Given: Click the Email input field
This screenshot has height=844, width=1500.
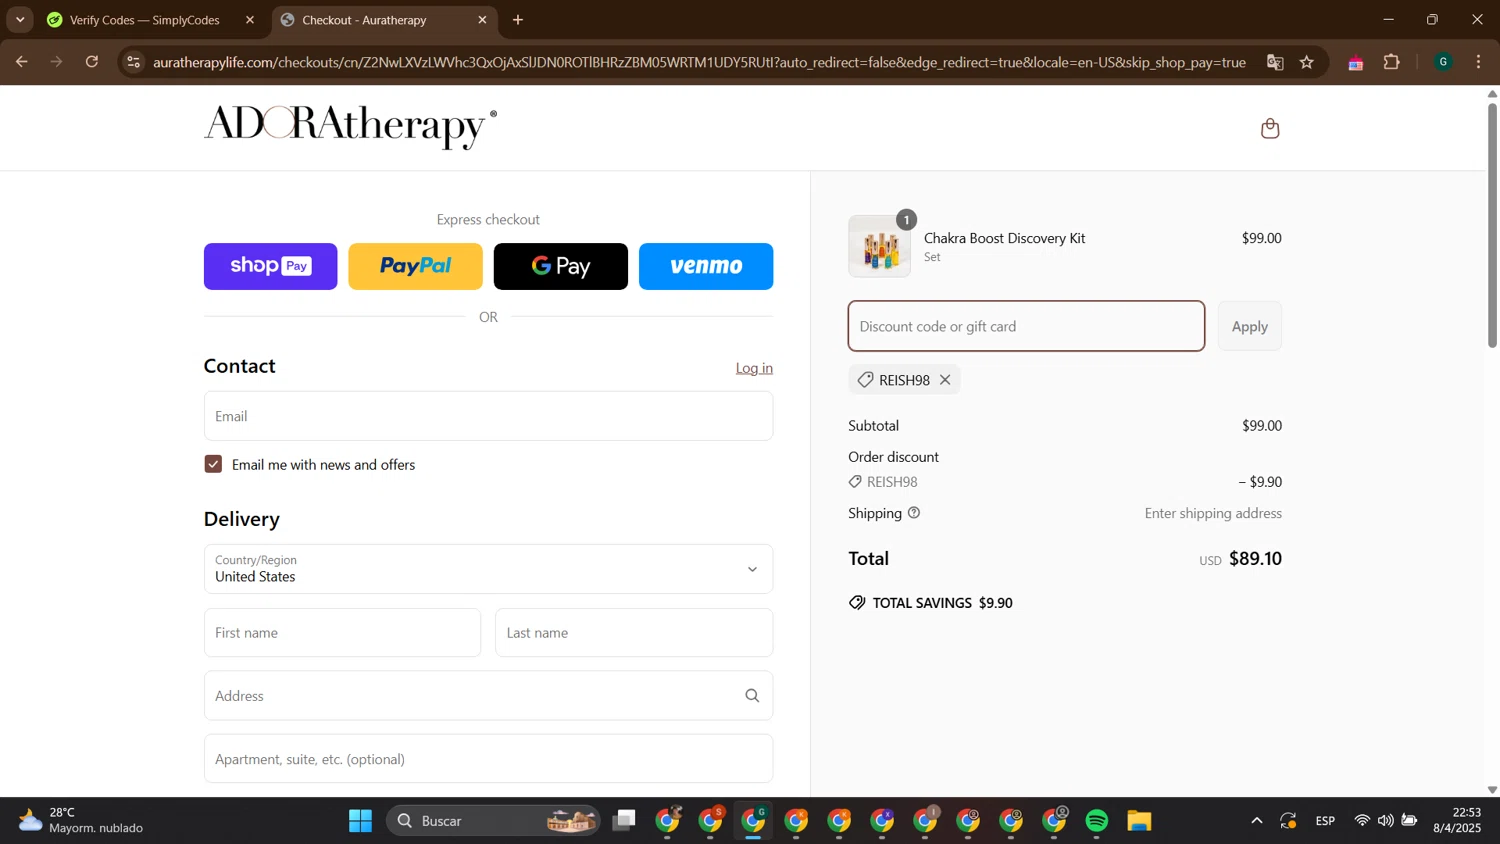Looking at the screenshot, I should point(488,416).
